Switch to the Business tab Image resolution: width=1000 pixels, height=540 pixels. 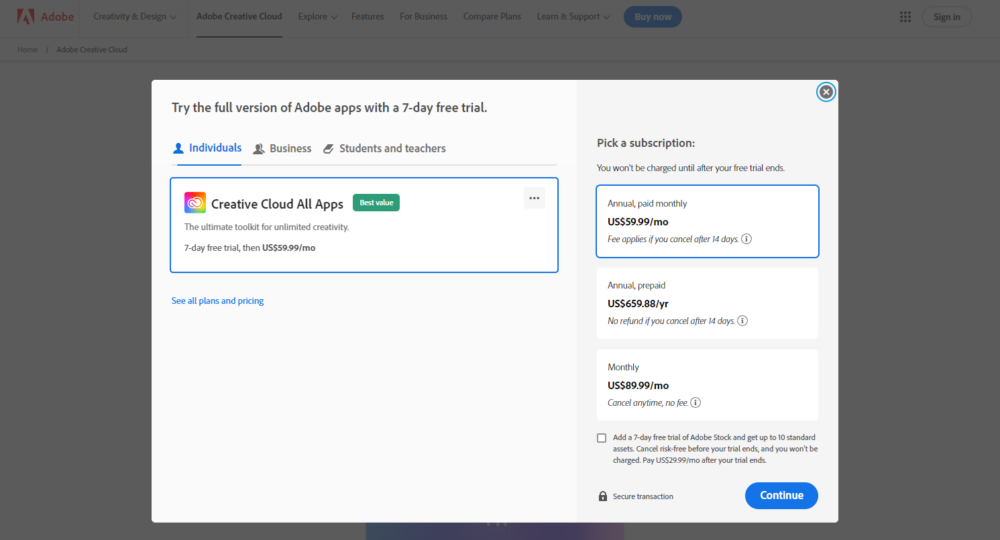(x=282, y=149)
